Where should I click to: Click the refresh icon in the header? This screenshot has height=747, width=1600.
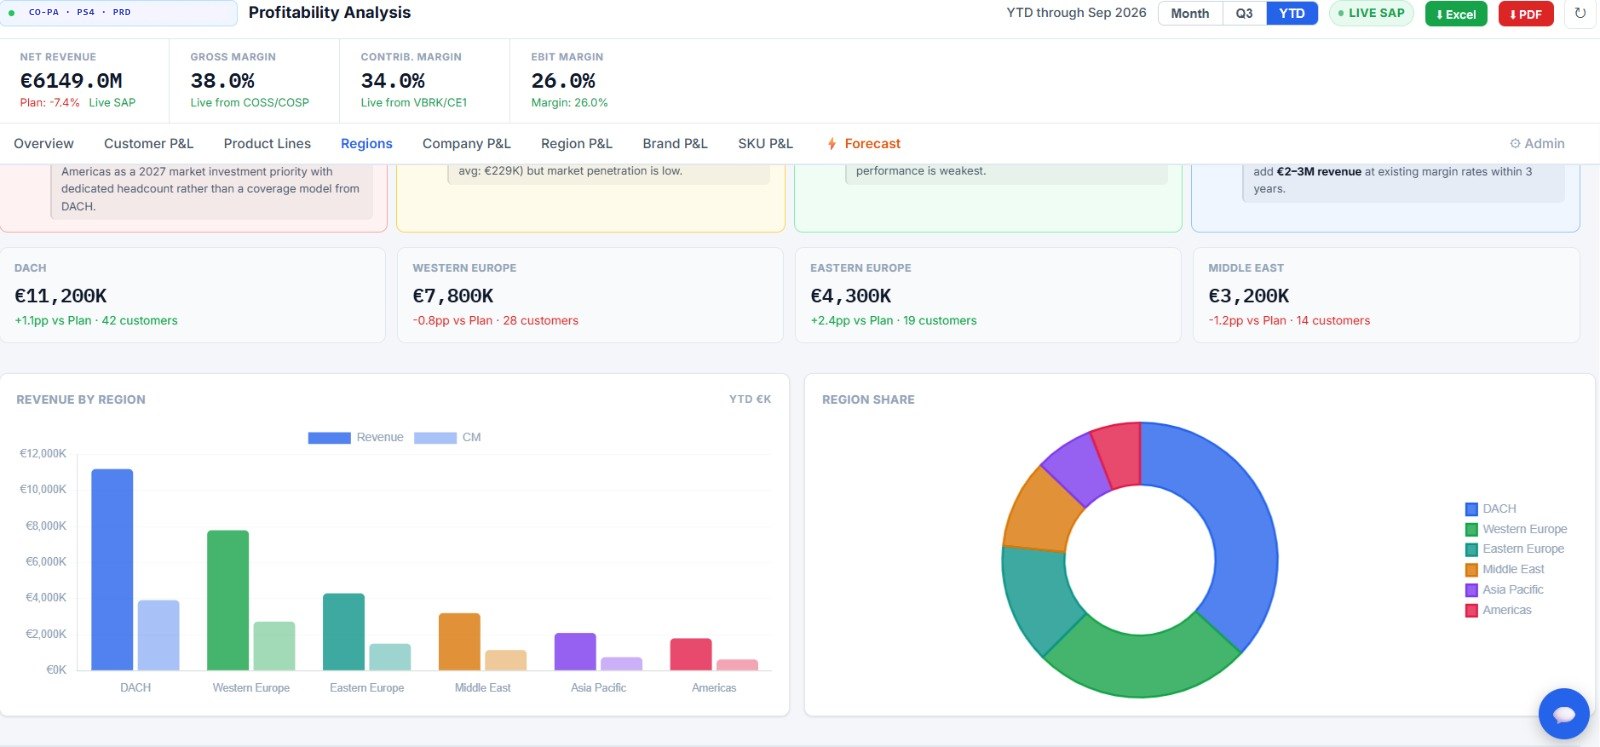[x=1580, y=14]
